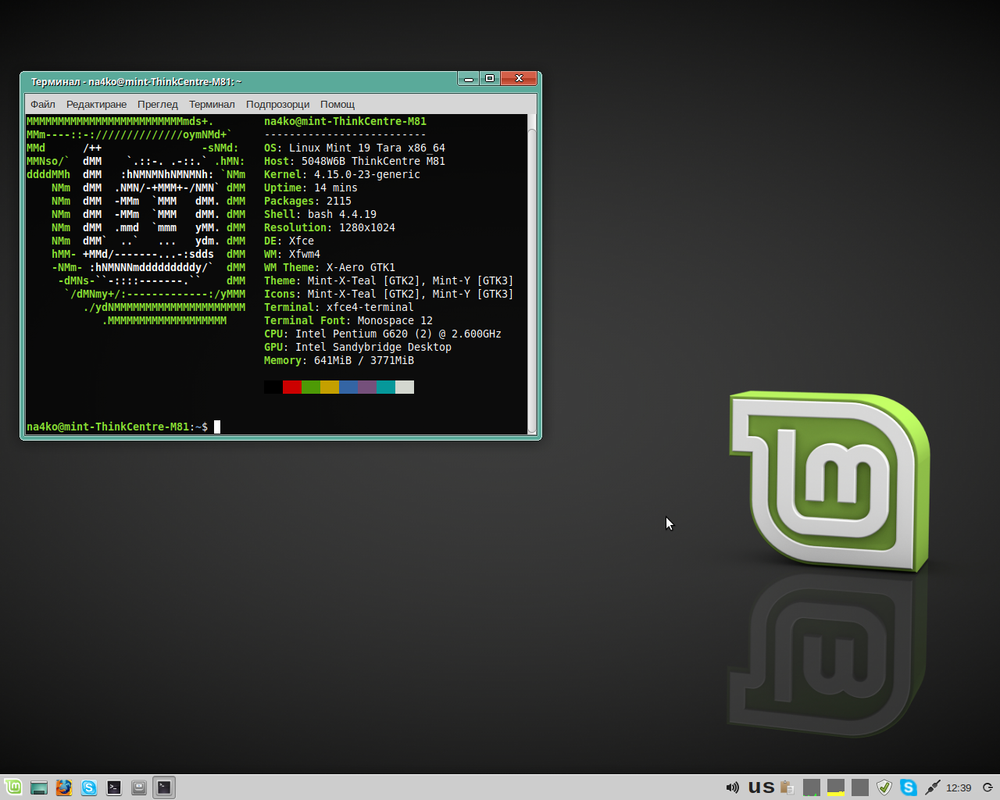
Task: Click 'Memory: 641MiB / 3771MiB' line
Action: tap(339, 360)
